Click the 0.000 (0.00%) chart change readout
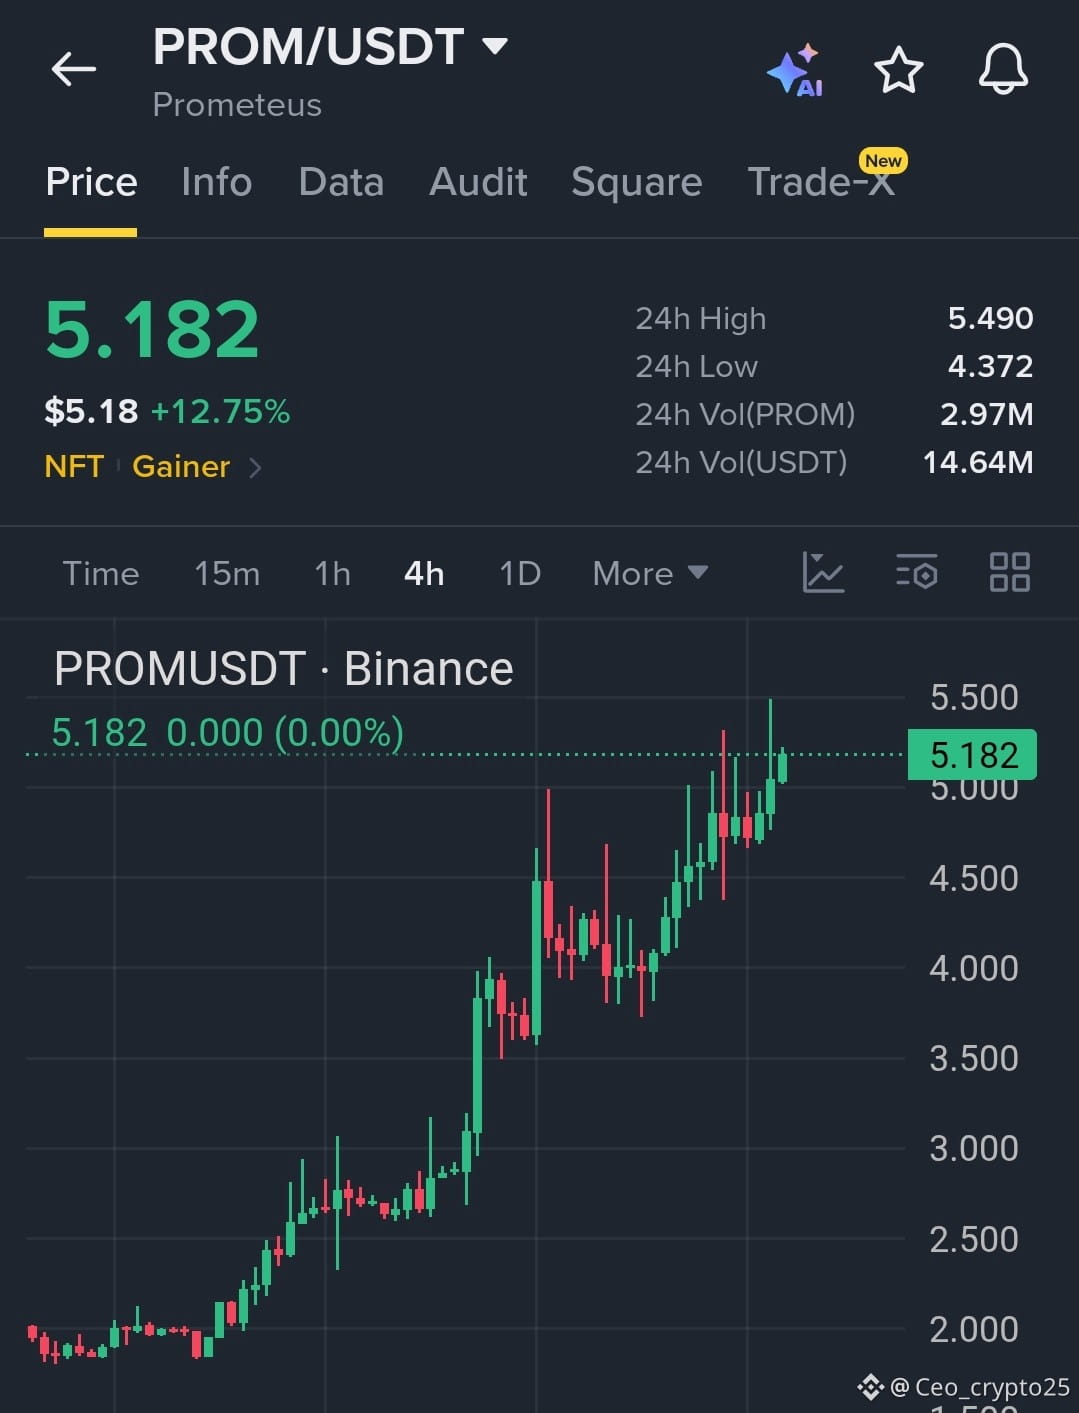 285,733
